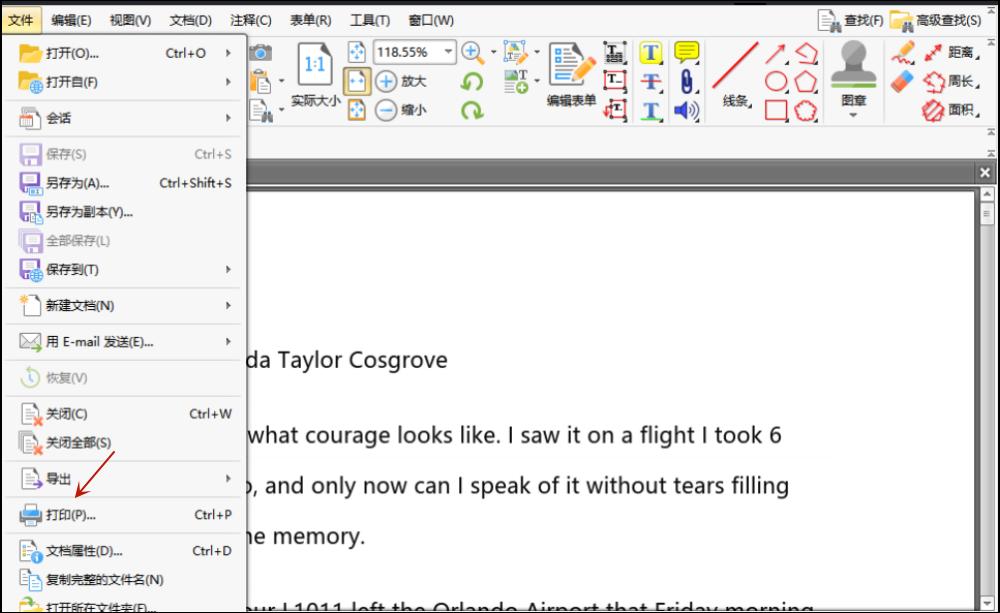Expand the 打开(O) submenu arrow
1000x613 pixels.
(228, 53)
